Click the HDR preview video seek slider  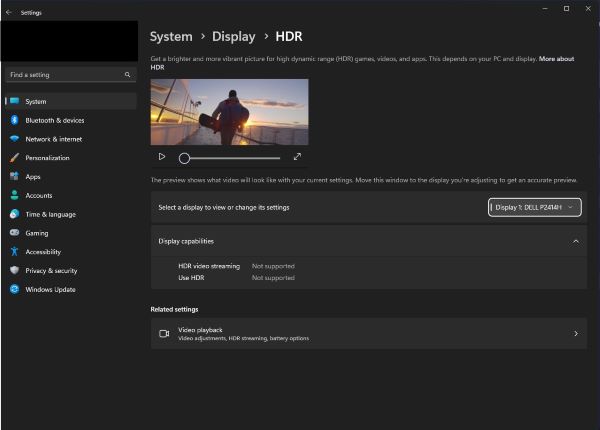coord(230,158)
